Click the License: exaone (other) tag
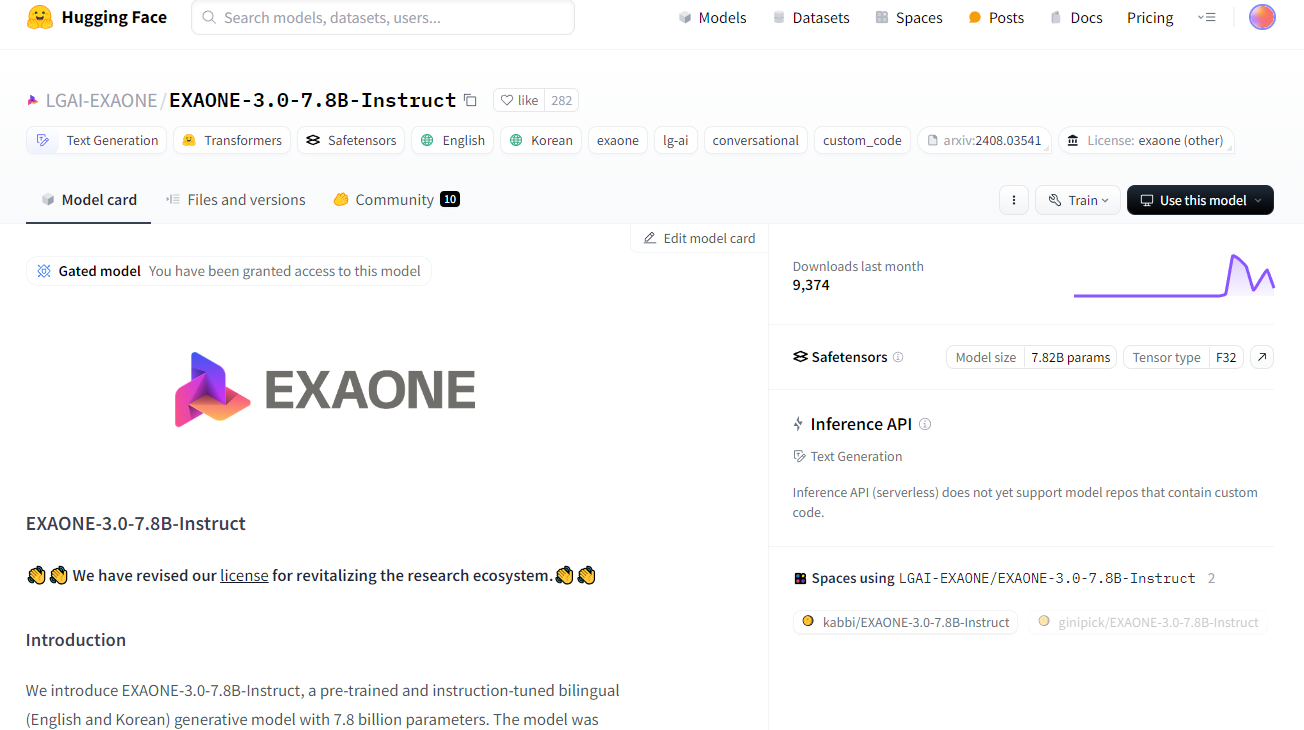Screen dimensions: 1304x730 tap(1146, 140)
